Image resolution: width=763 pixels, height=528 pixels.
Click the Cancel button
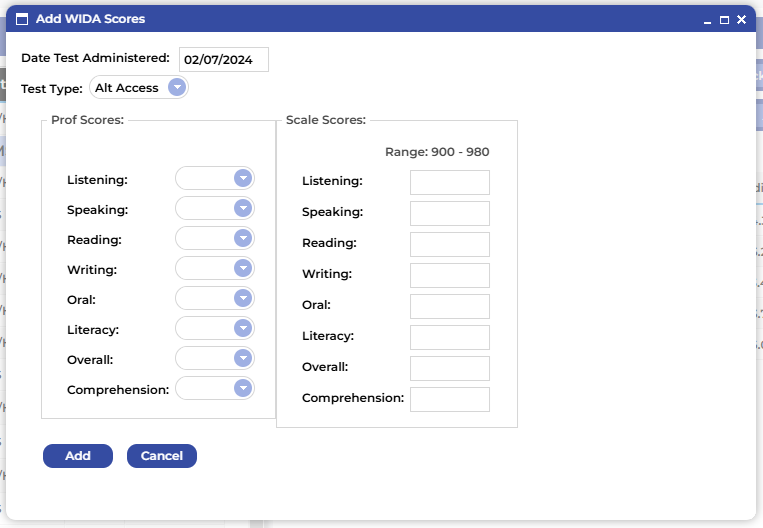(162, 456)
